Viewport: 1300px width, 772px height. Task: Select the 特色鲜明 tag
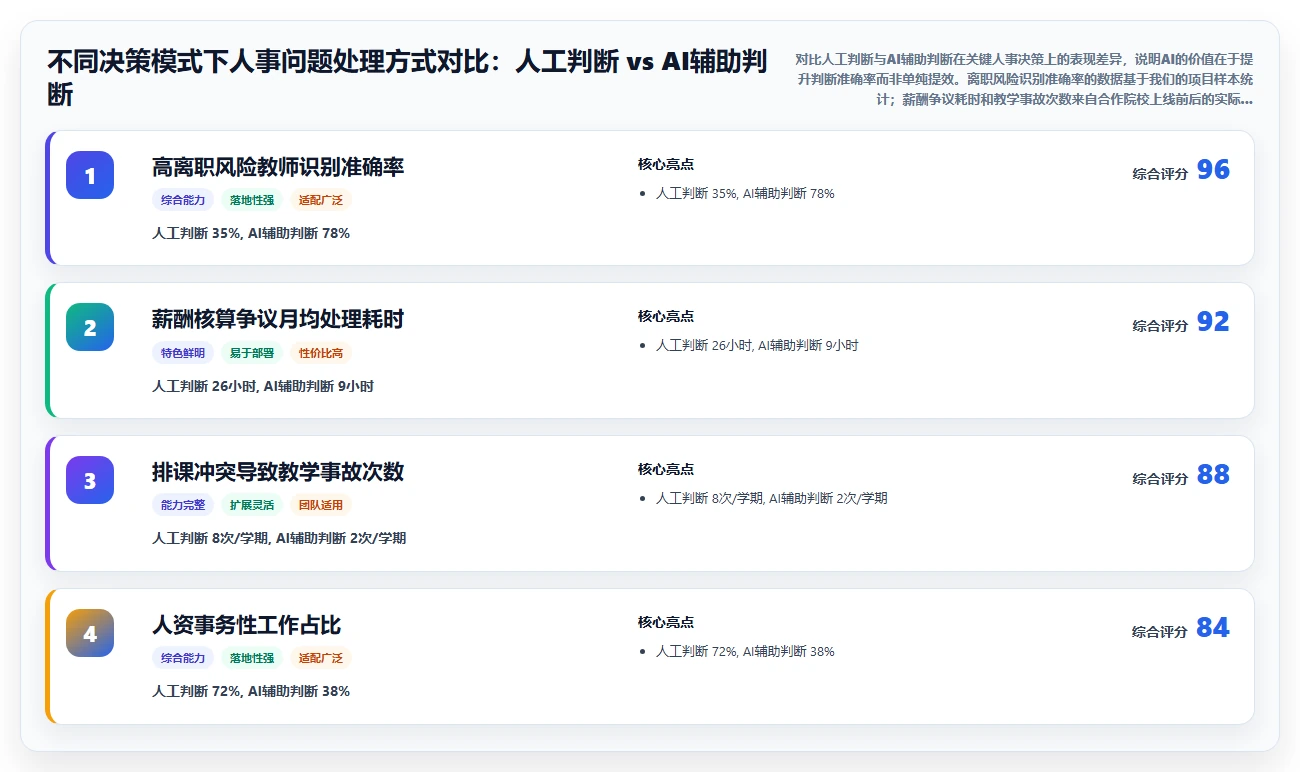pos(183,353)
